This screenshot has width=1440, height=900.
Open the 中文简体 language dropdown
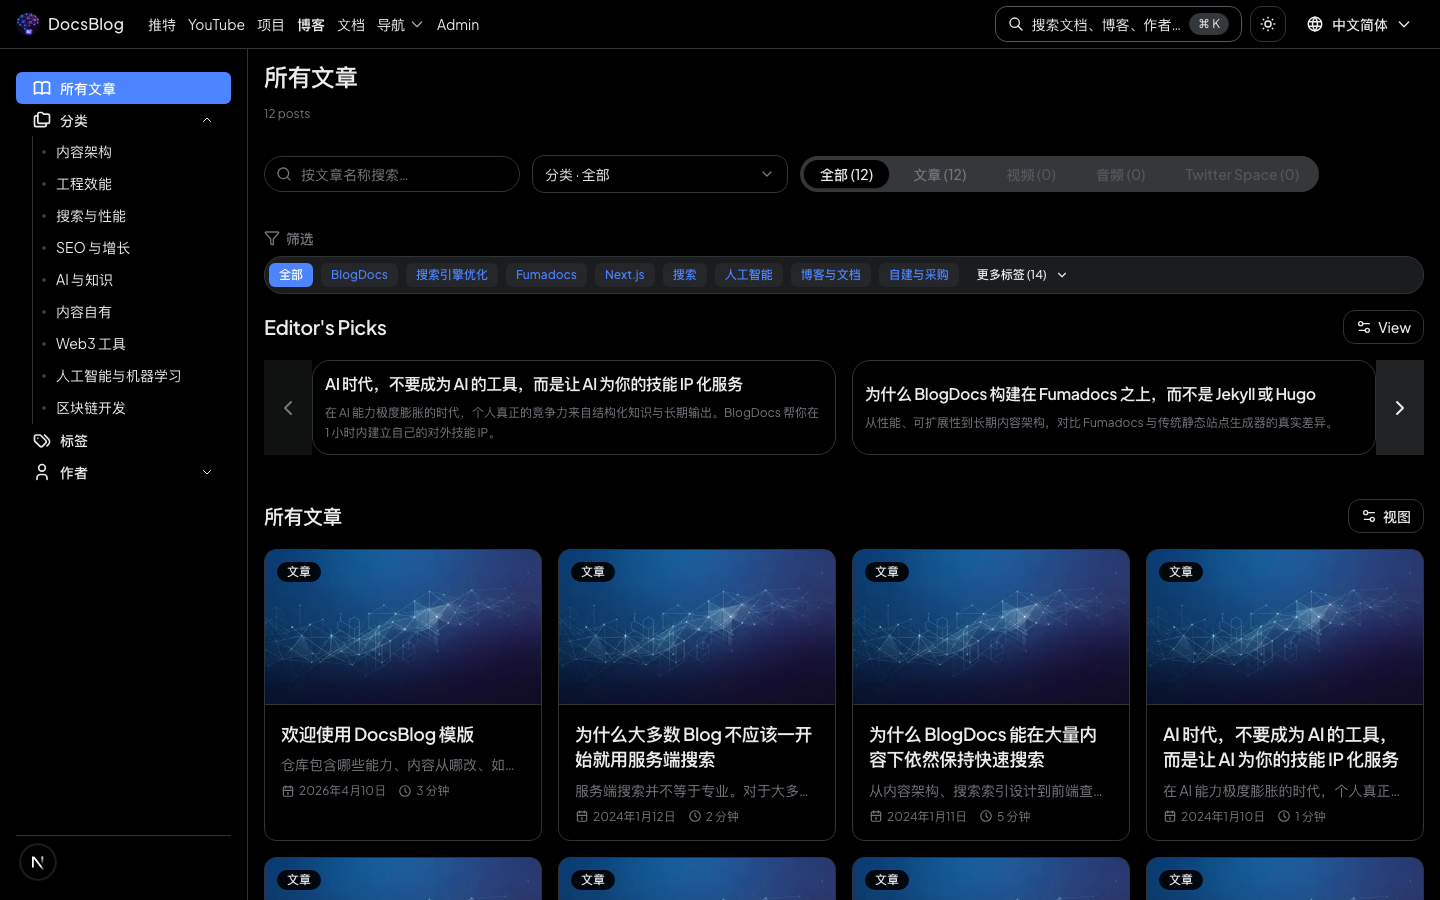click(x=1359, y=24)
